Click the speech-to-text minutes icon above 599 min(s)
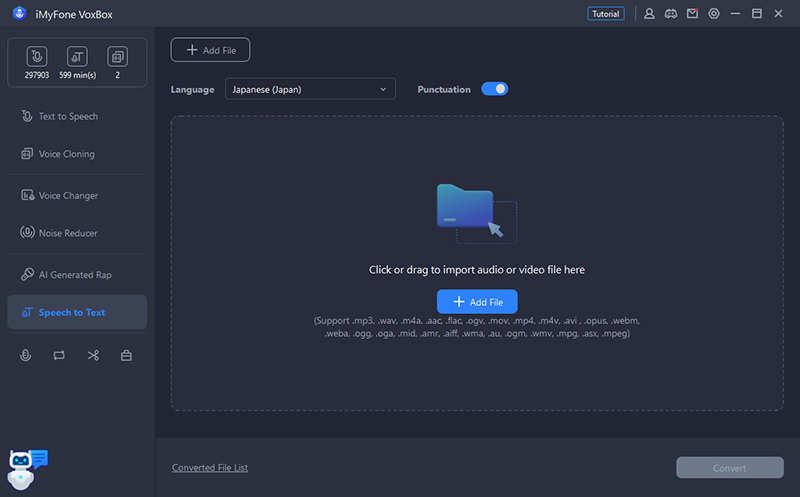 point(77,57)
